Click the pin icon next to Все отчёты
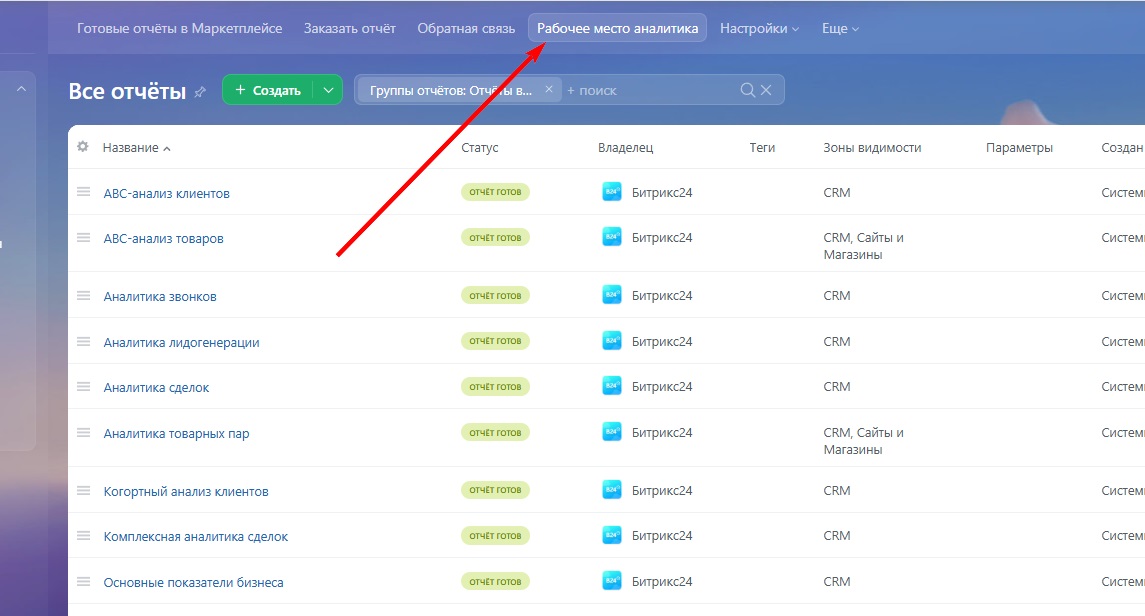The image size is (1145, 616). click(x=200, y=92)
